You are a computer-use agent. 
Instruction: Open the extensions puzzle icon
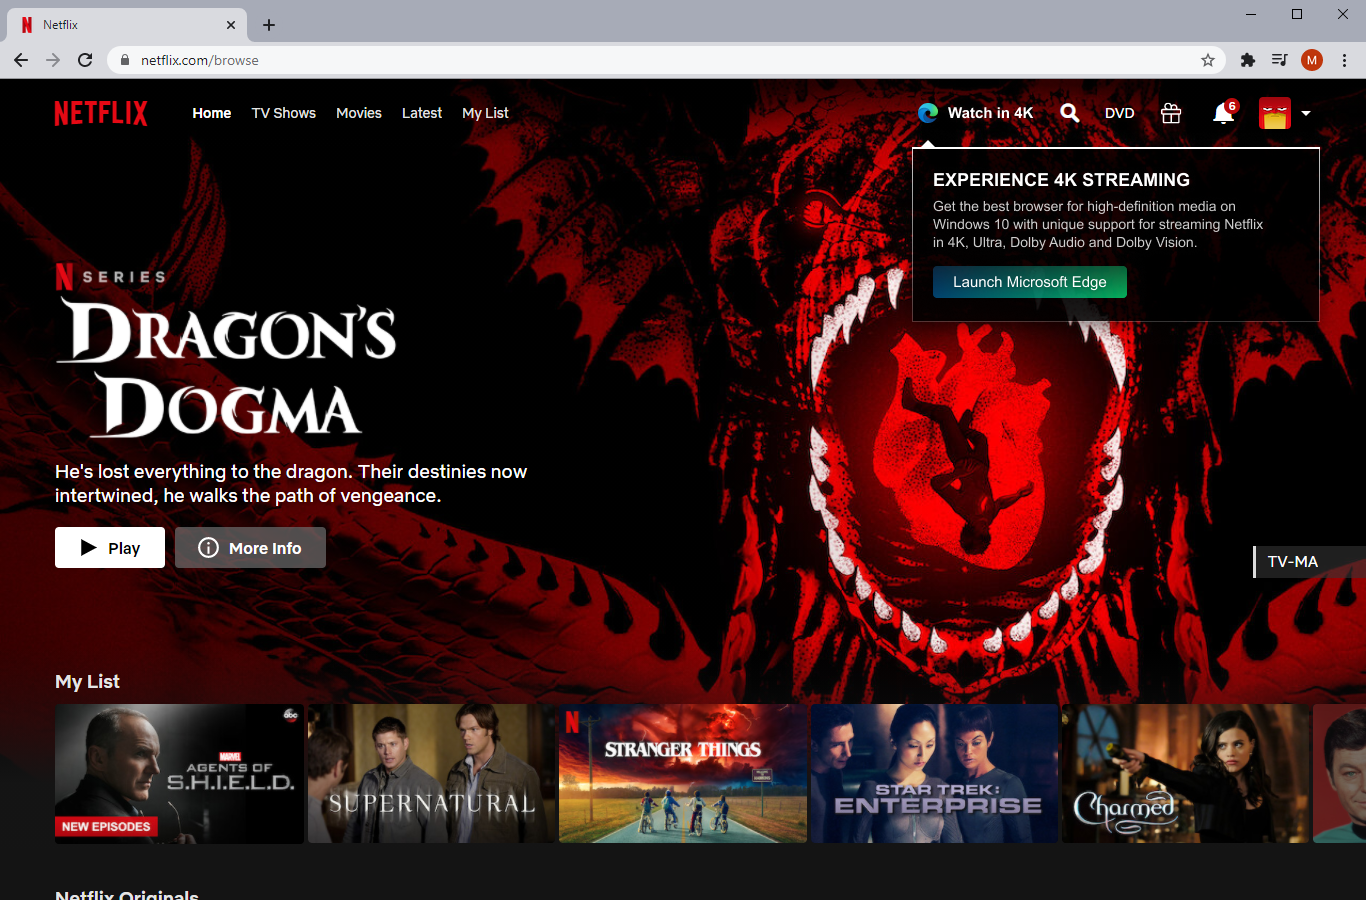tap(1247, 60)
